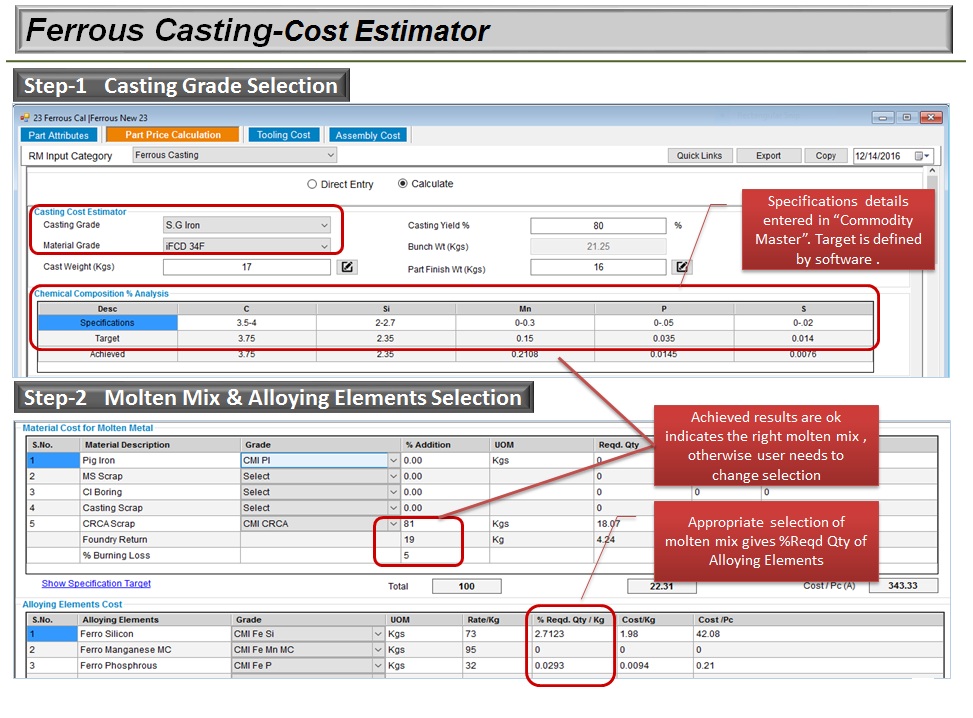Open the Ferro Phosphrous grade dropdown
The image size is (973, 718).
click(x=378, y=665)
